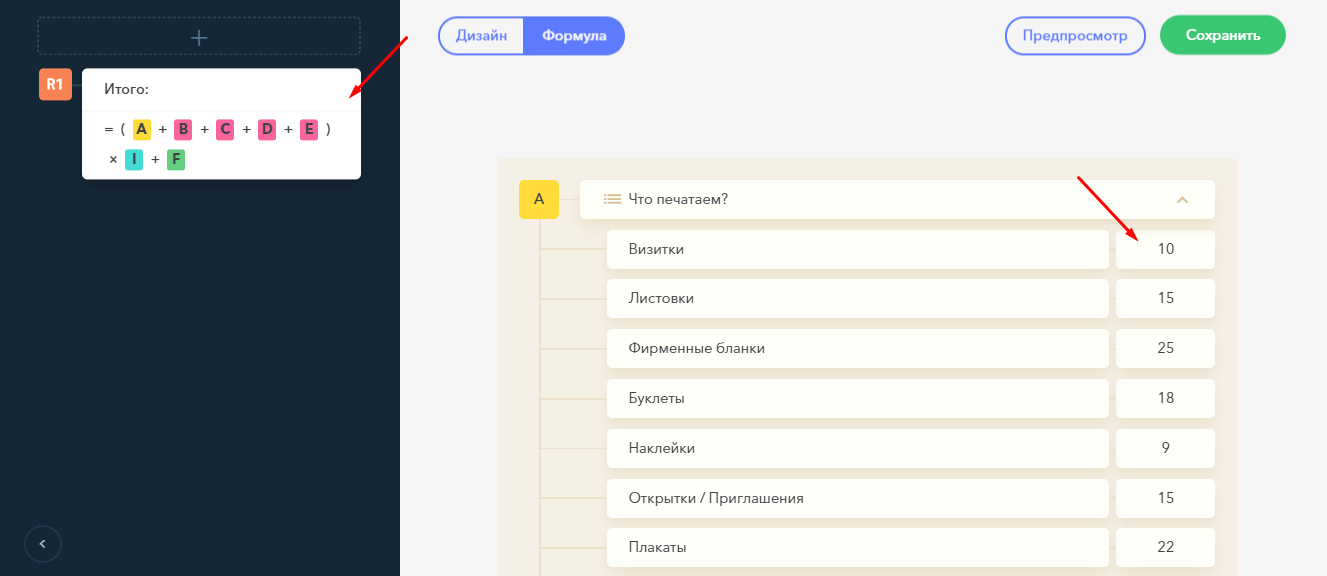Select the Плакаты option
The image size is (1327, 576).
pos(858,547)
